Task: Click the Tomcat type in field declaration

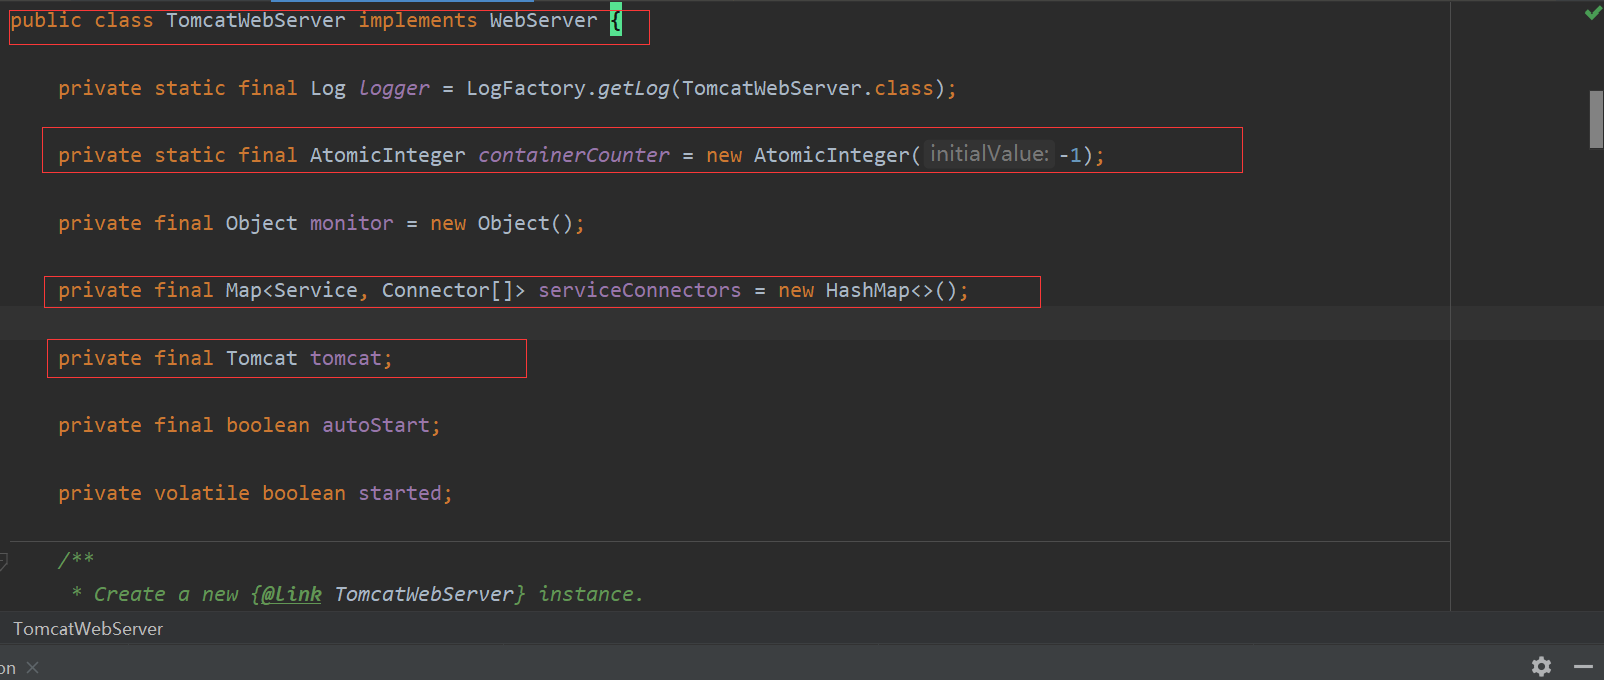Action: [262, 358]
